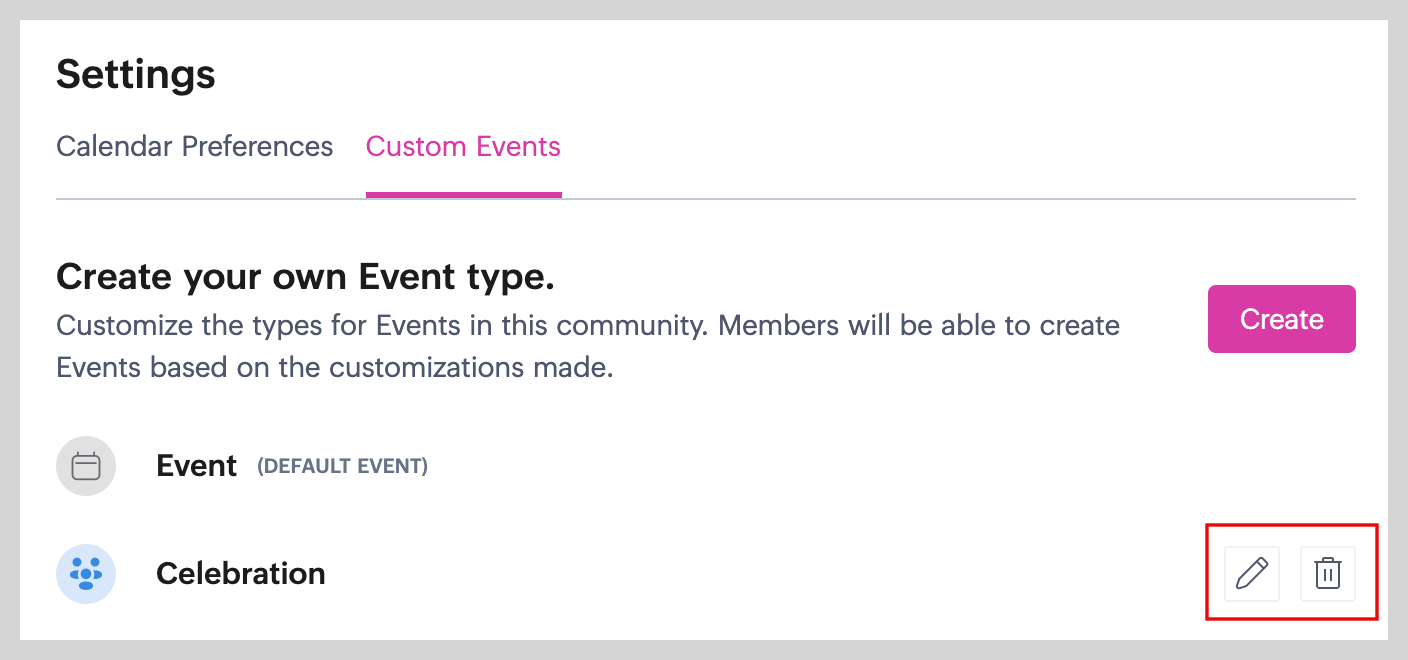Viewport: 1408px width, 660px height.
Task: Click the pencil edit icon for Celebration
Action: [x=1252, y=574]
